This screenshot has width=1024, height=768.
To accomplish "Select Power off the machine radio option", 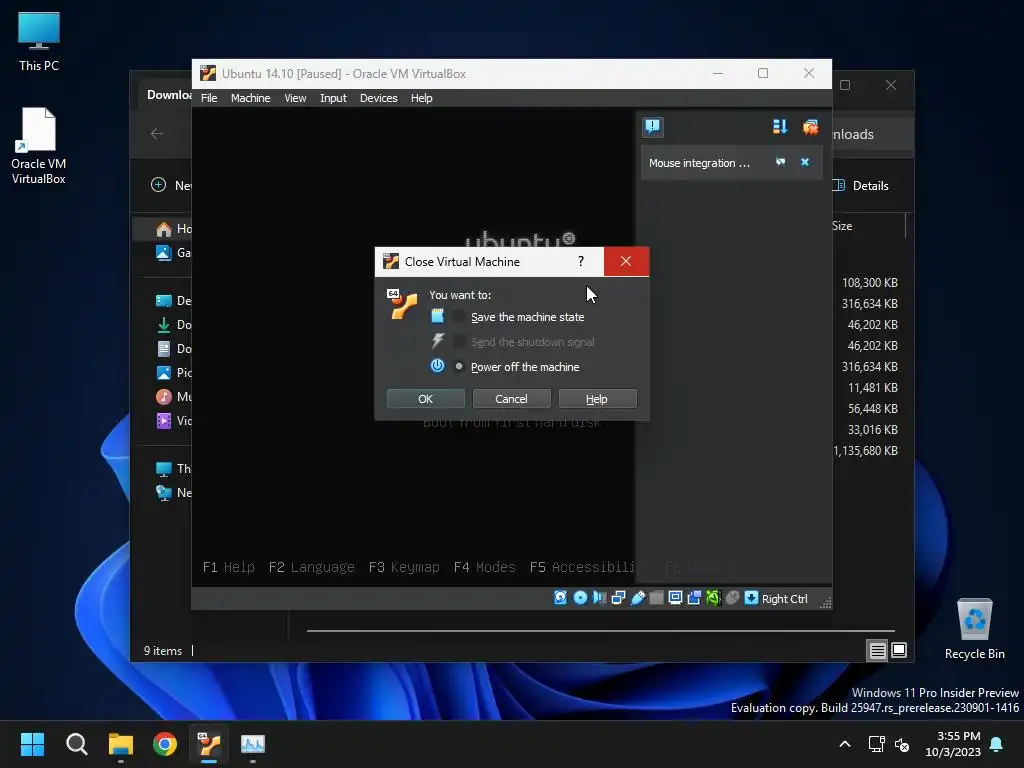I will tap(459, 367).
